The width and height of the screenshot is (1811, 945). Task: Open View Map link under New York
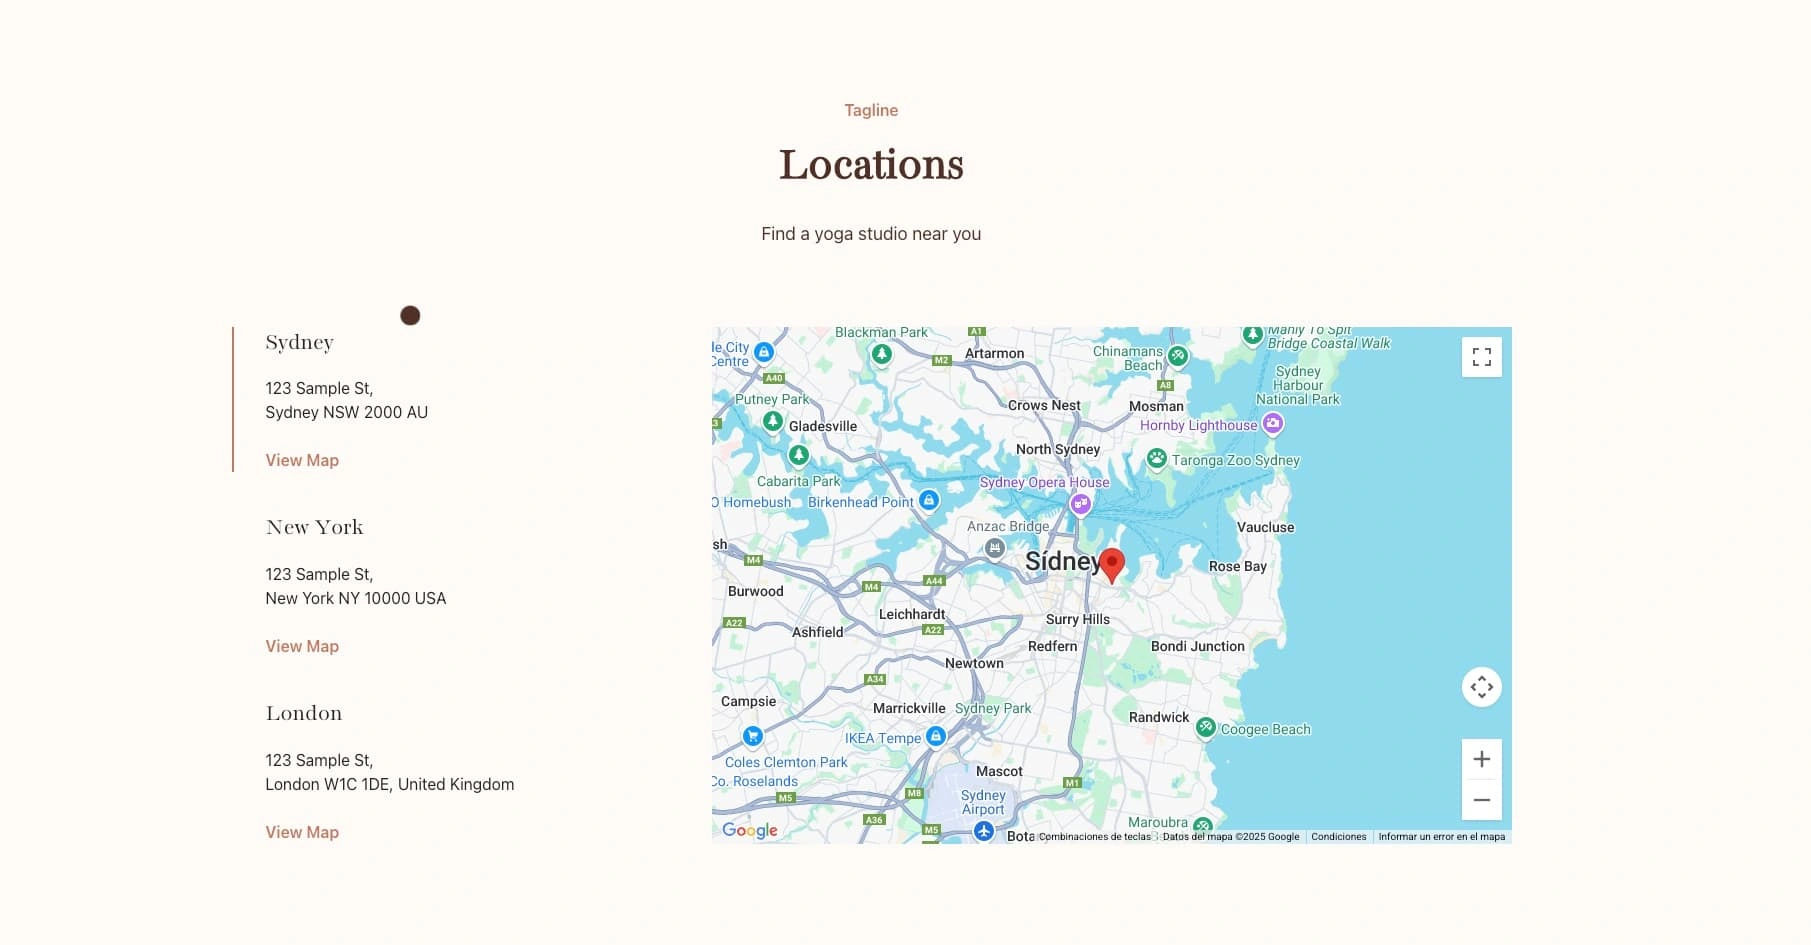coord(302,646)
